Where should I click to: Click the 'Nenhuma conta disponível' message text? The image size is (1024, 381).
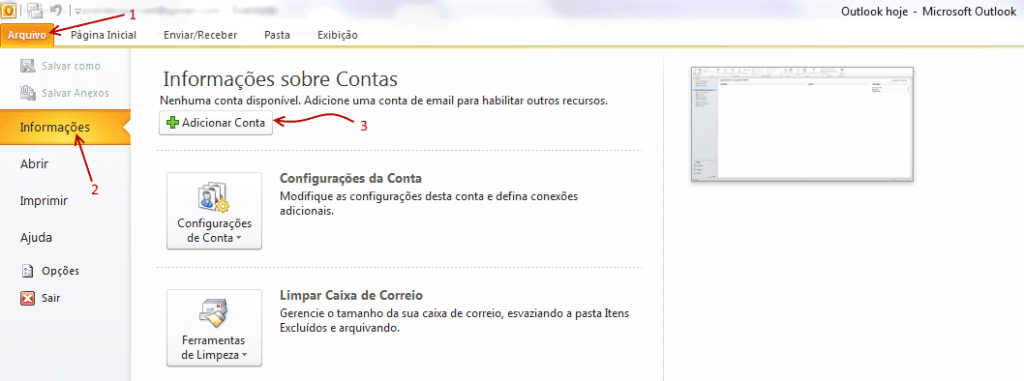coord(385,101)
